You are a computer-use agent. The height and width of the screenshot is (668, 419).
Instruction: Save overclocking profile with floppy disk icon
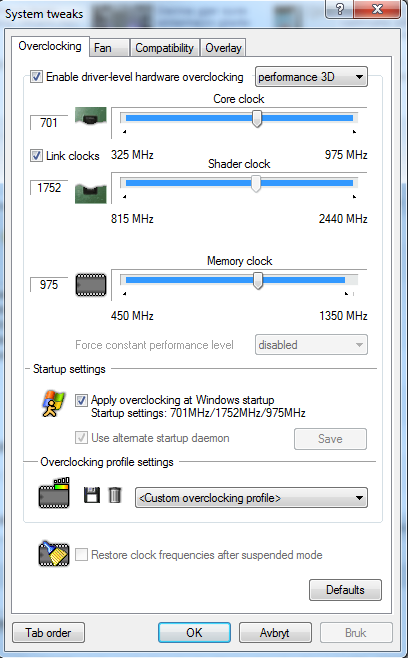(x=92, y=495)
